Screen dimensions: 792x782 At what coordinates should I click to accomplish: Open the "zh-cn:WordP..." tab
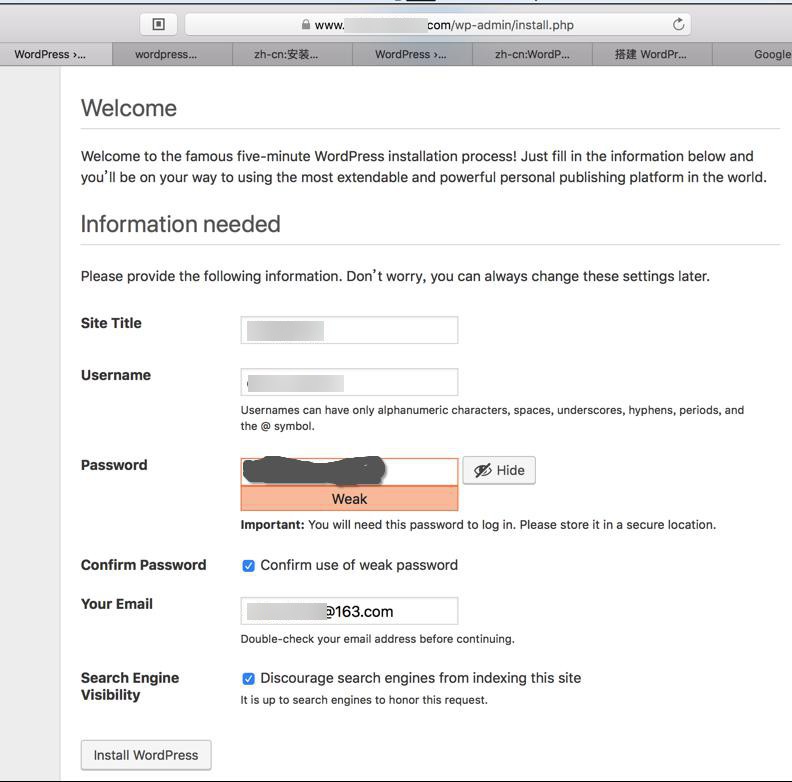point(532,54)
